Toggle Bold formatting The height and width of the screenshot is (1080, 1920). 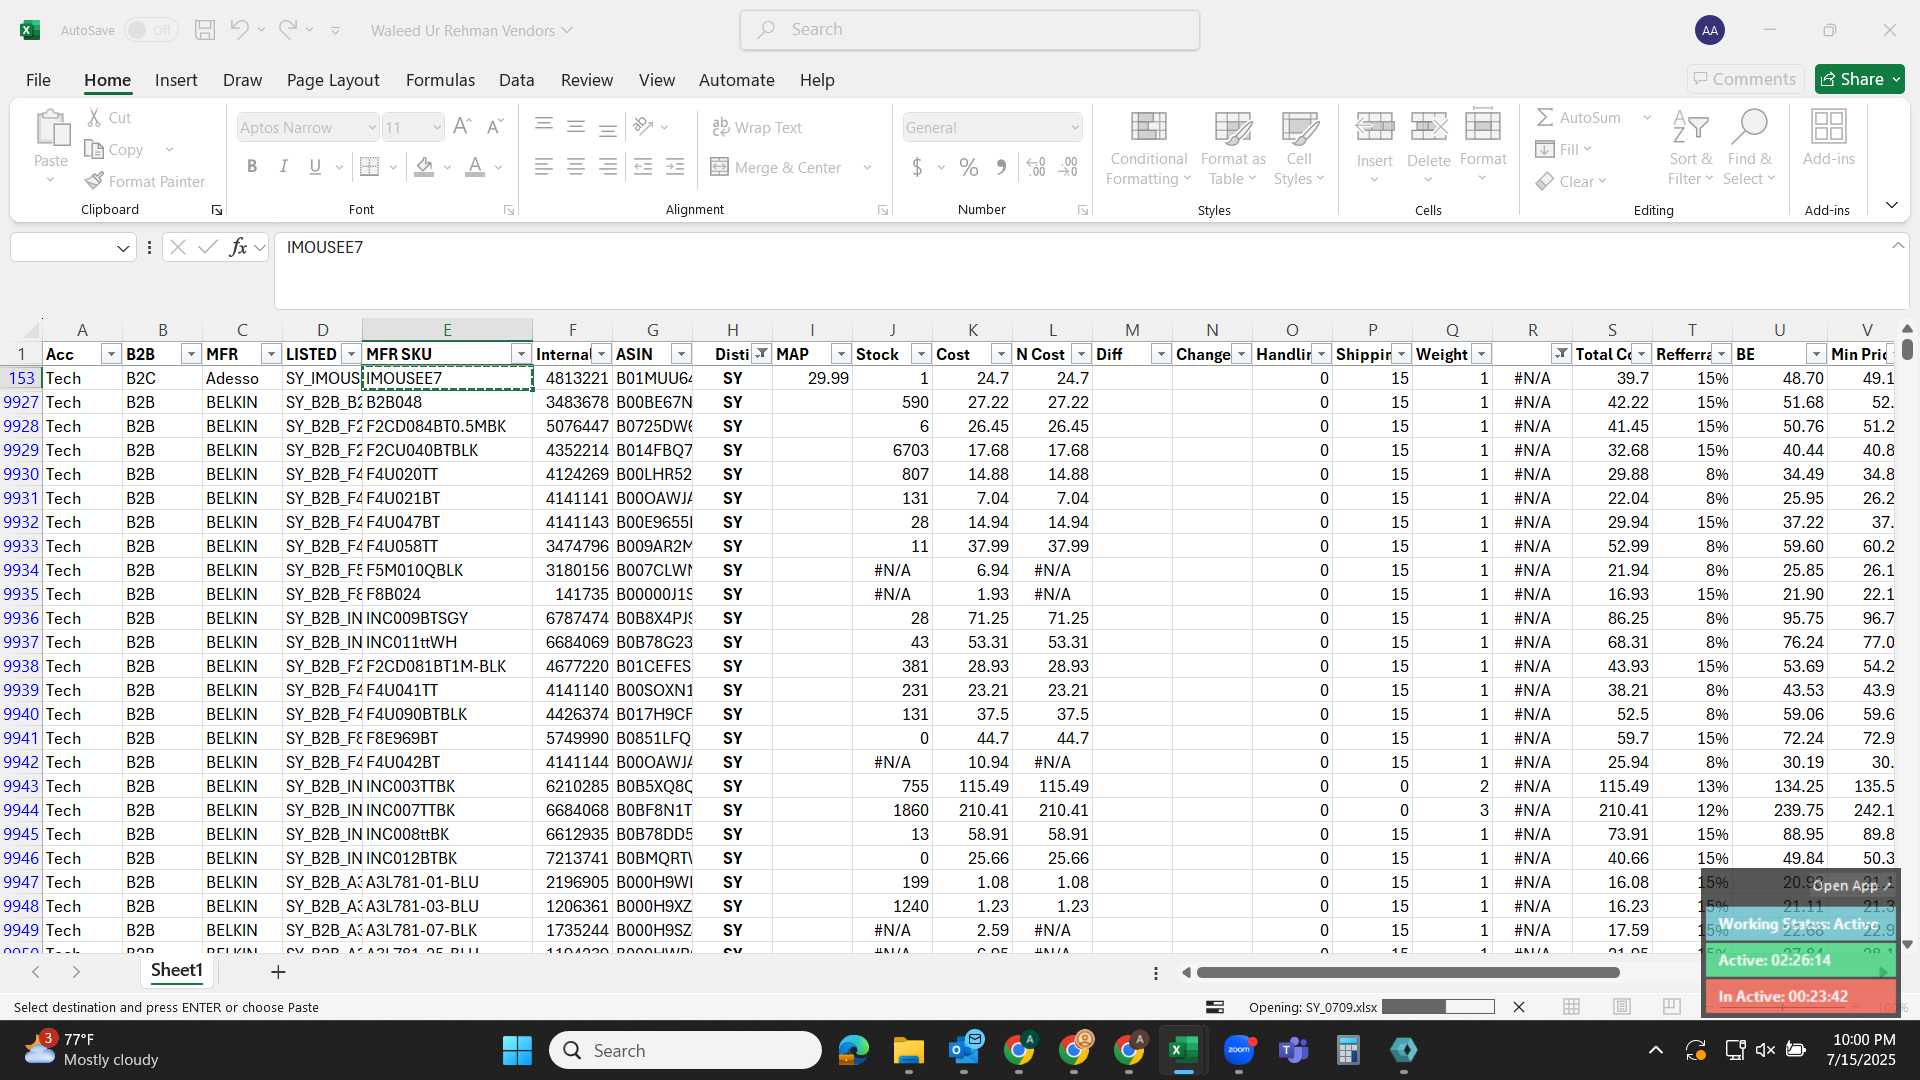click(x=252, y=167)
